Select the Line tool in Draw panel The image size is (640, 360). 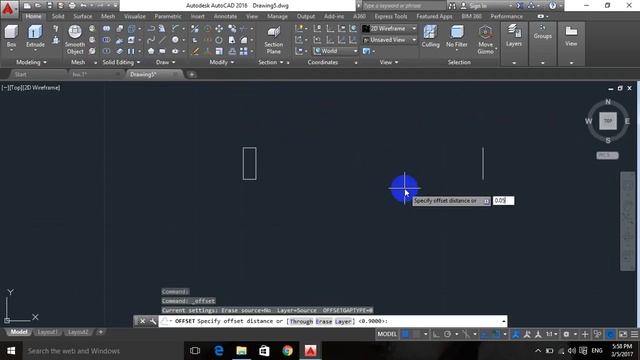pyautogui.click(x=162, y=40)
